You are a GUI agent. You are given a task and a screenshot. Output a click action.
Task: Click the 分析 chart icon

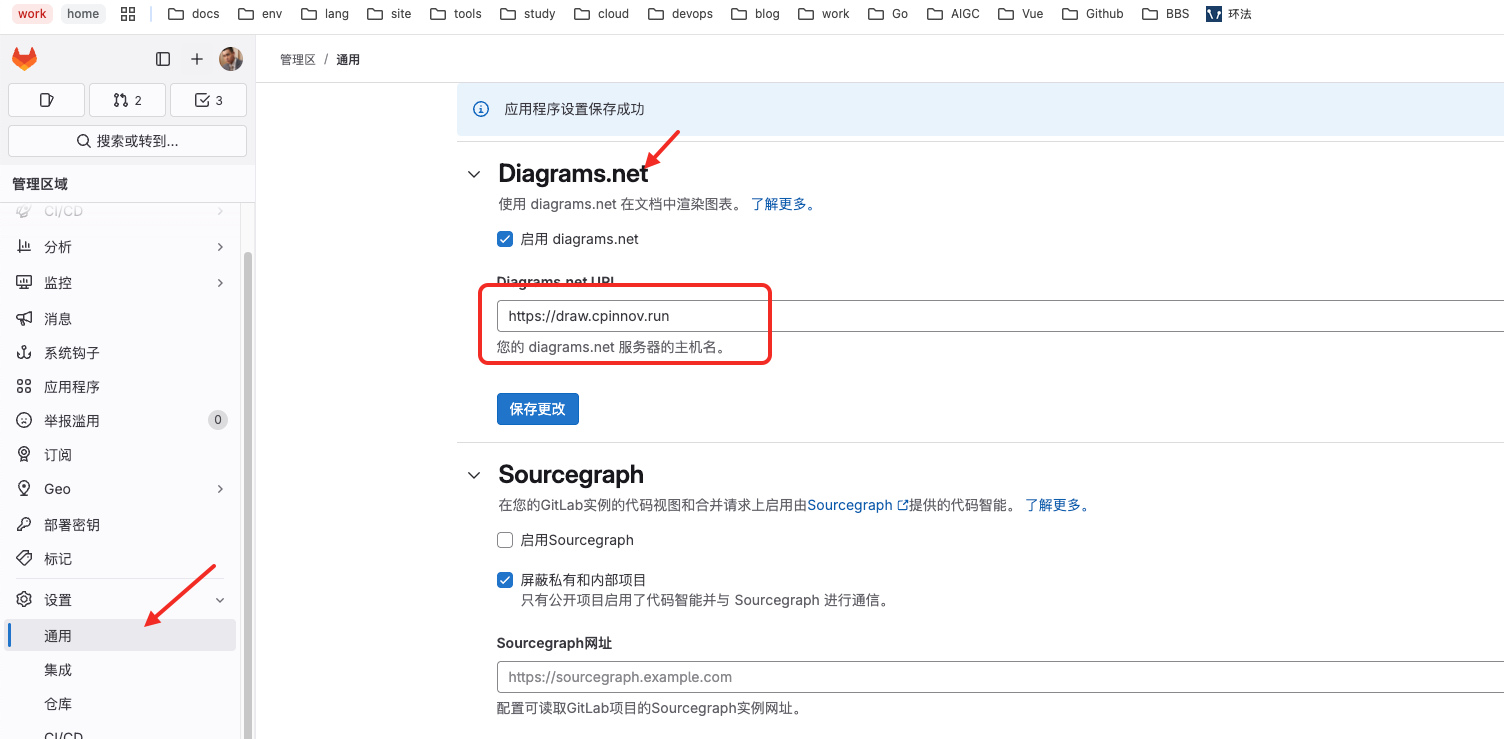24,247
